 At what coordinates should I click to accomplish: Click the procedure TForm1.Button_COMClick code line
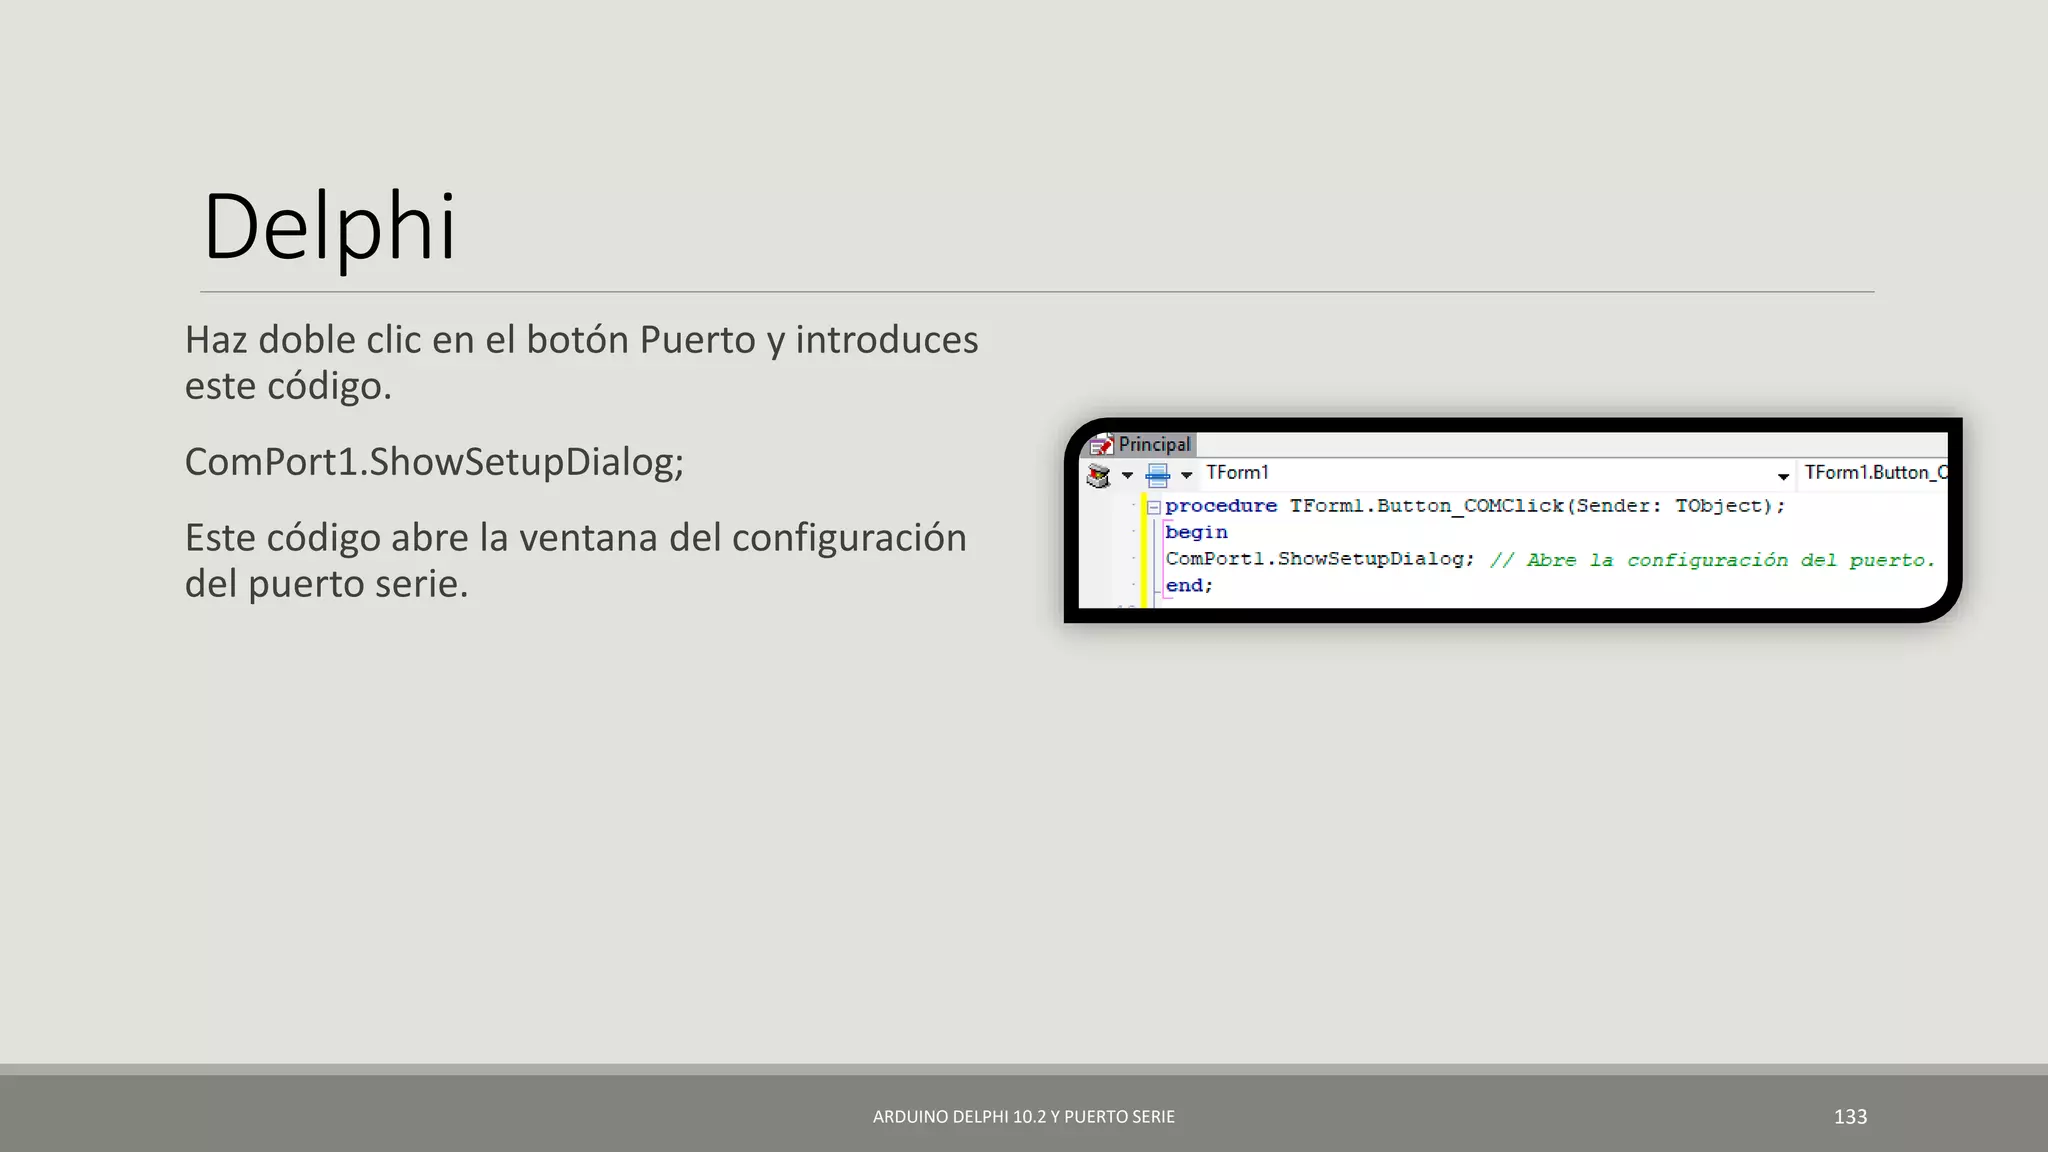tap(1475, 506)
